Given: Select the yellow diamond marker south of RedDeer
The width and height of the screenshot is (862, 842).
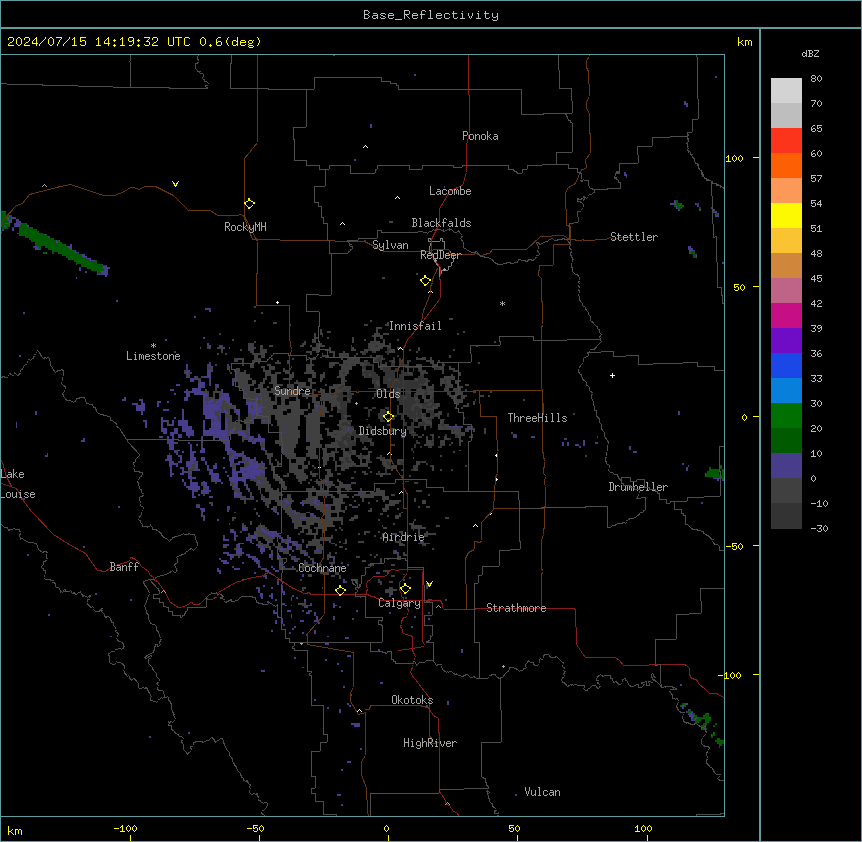Looking at the screenshot, I should click(x=426, y=281).
